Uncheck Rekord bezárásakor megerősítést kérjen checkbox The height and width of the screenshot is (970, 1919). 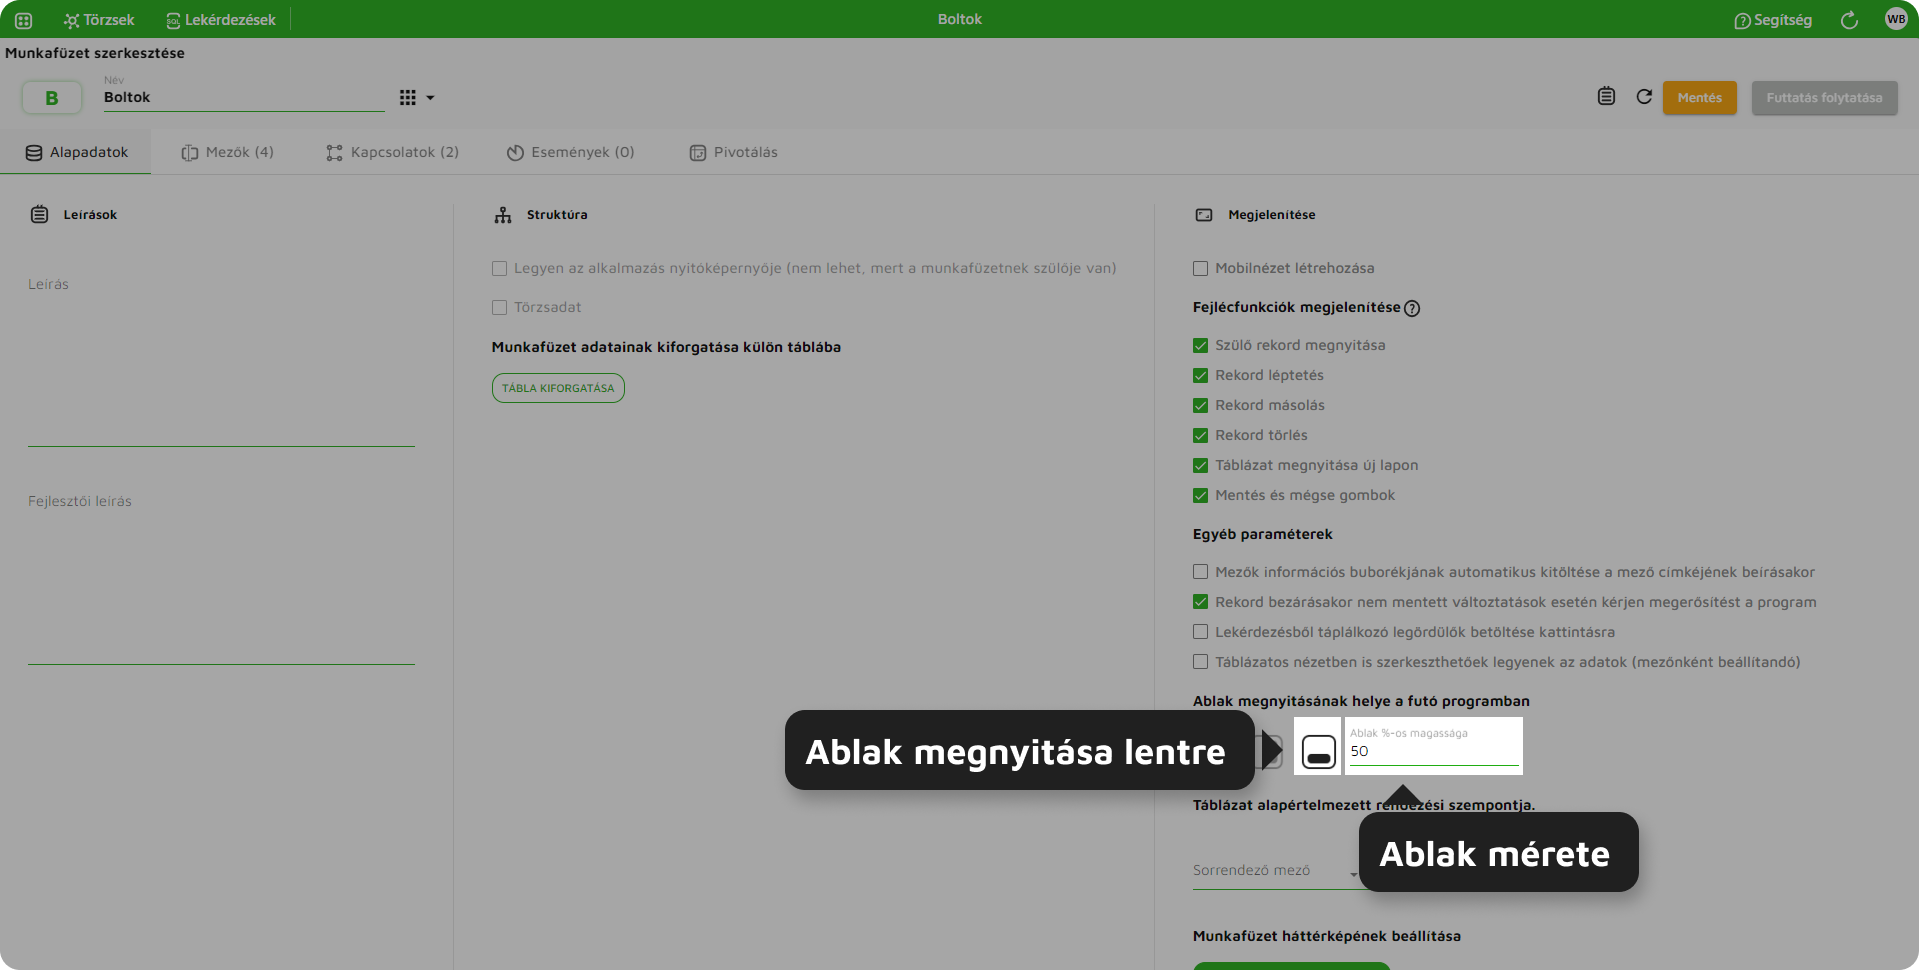pos(1200,602)
